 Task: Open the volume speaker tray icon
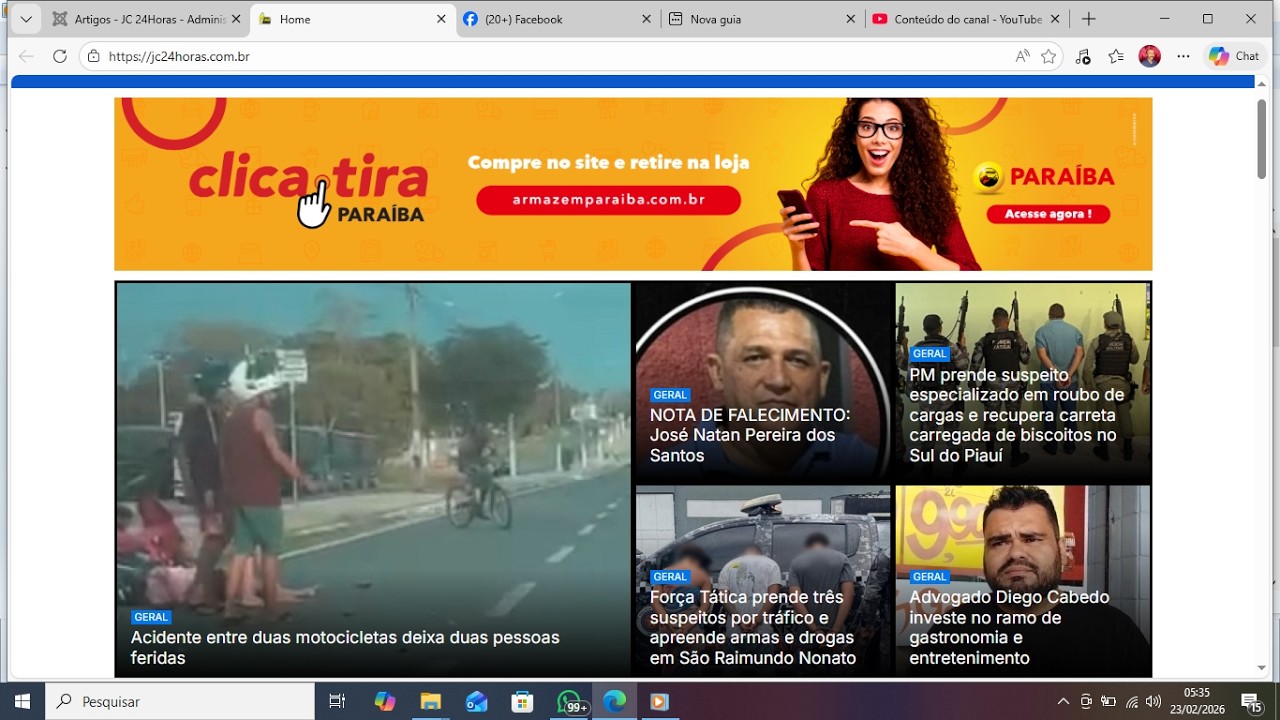point(1153,701)
